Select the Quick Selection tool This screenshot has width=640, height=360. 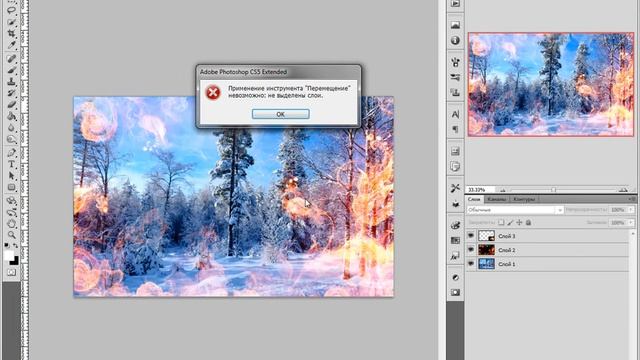(11, 22)
